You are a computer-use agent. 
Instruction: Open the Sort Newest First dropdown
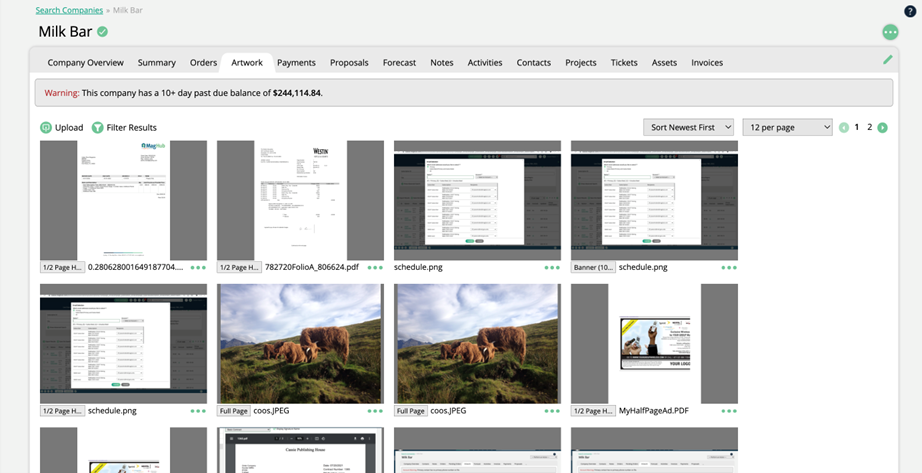tap(689, 127)
